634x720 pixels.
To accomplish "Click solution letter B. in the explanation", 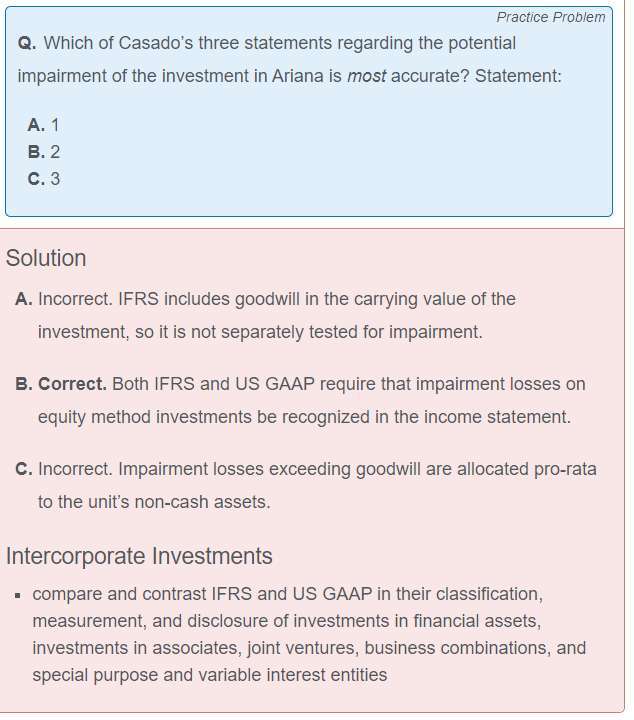I will (24, 384).
